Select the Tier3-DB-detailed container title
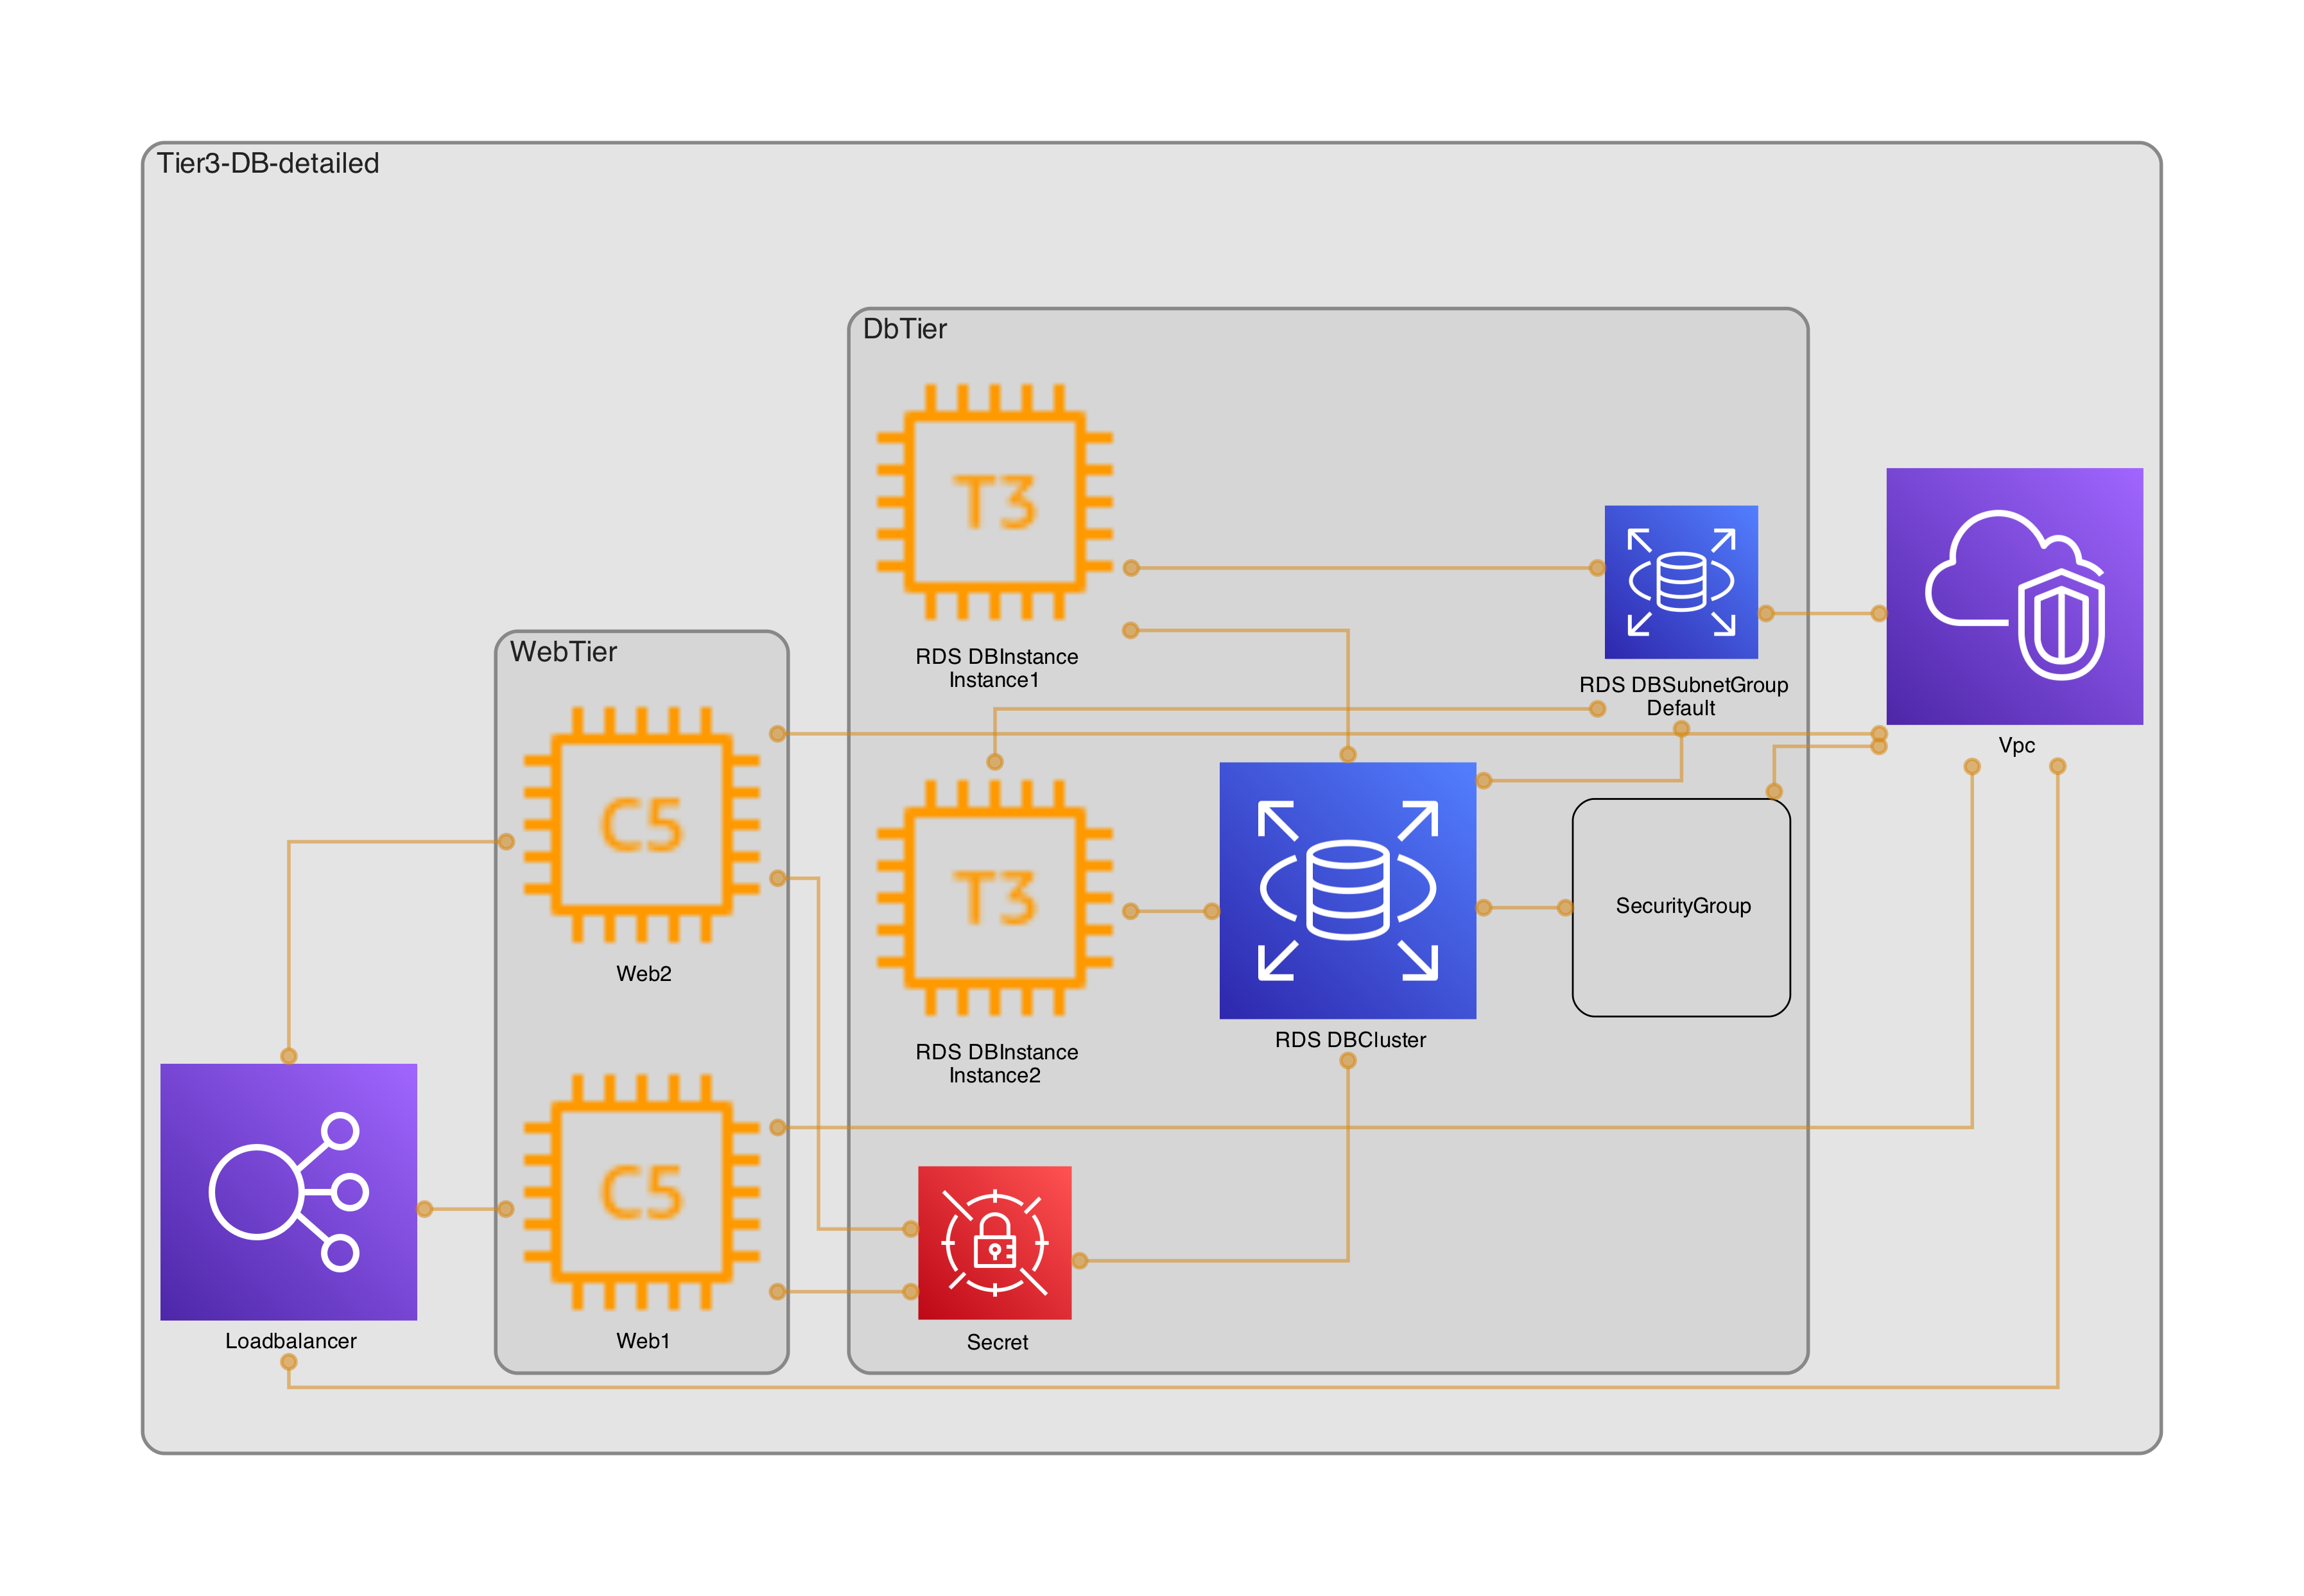Image resolution: width=2304 pixels, height=1596 pixels. [268, 163]
